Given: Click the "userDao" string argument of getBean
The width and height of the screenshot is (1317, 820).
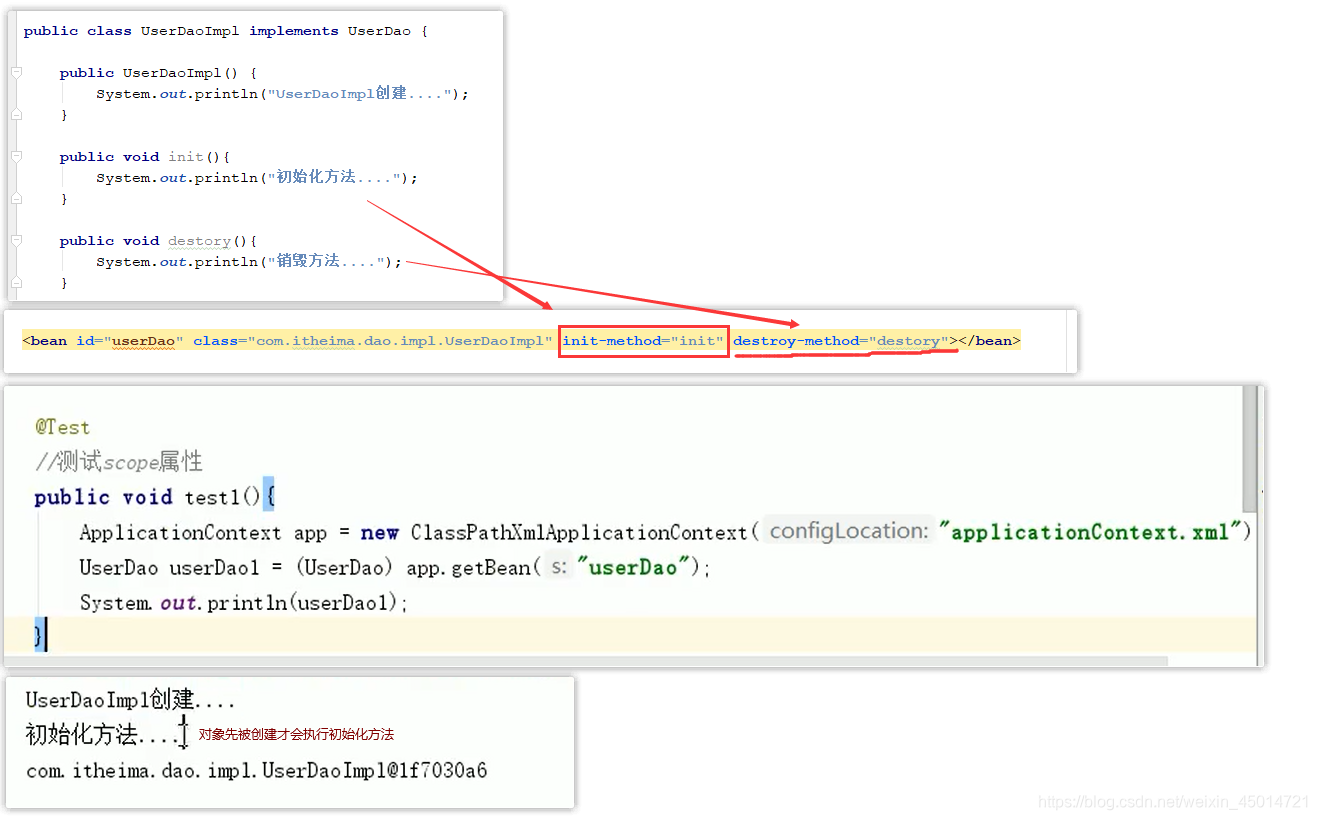Looking at the screenshot, I should point(633,568).
